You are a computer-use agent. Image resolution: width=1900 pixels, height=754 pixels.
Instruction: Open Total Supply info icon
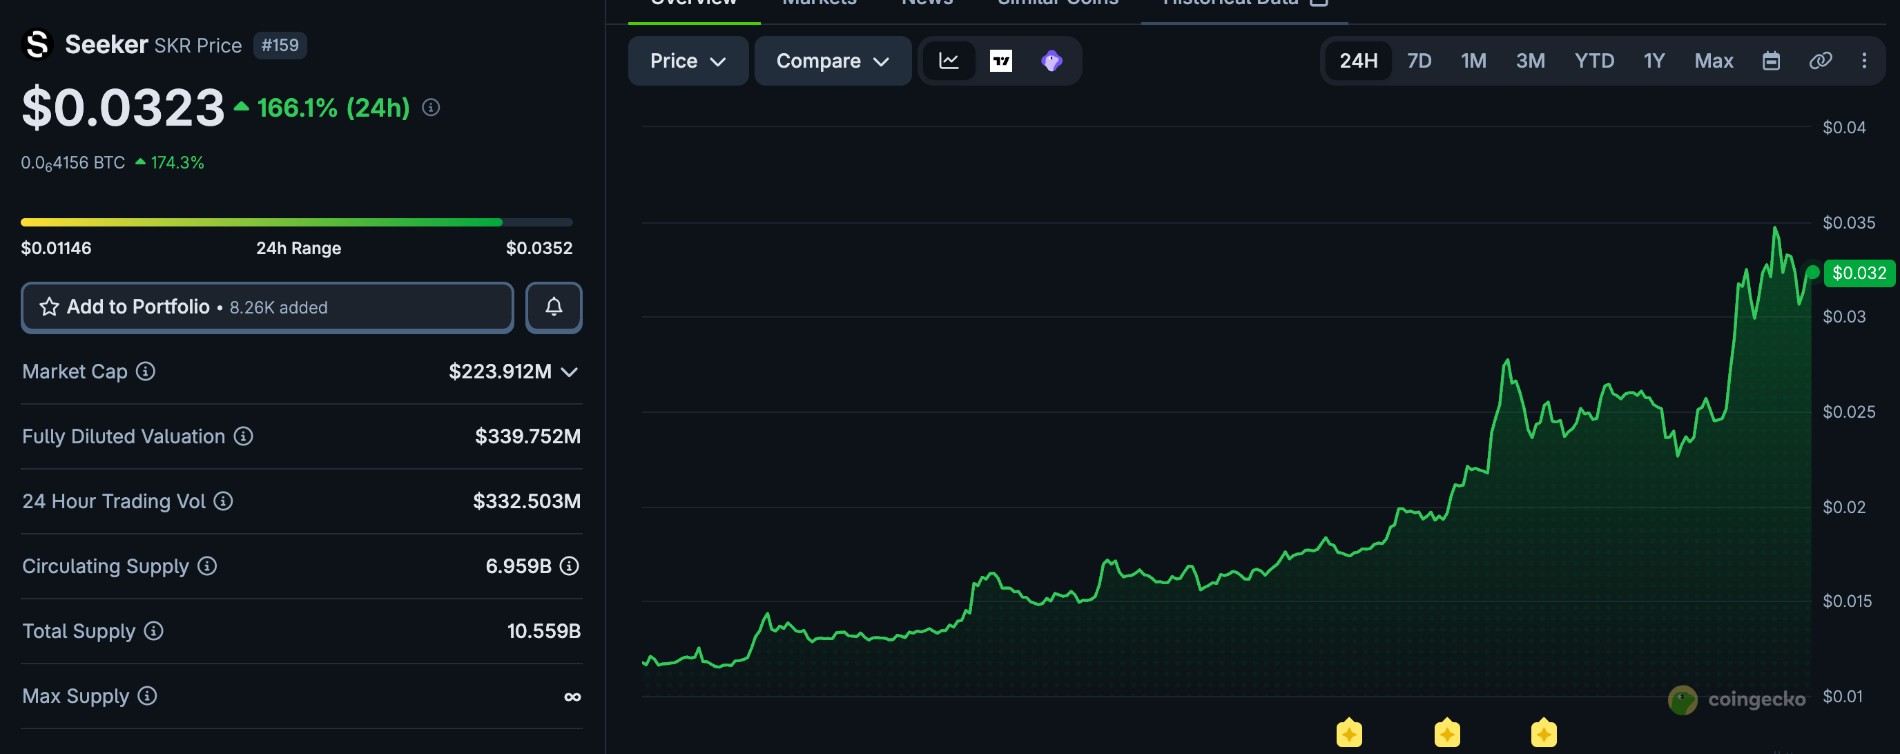153,631
